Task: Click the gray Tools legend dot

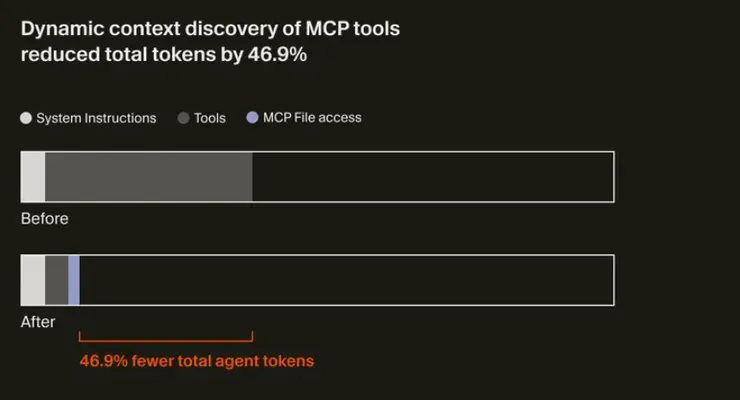Action: click(183, 118)
